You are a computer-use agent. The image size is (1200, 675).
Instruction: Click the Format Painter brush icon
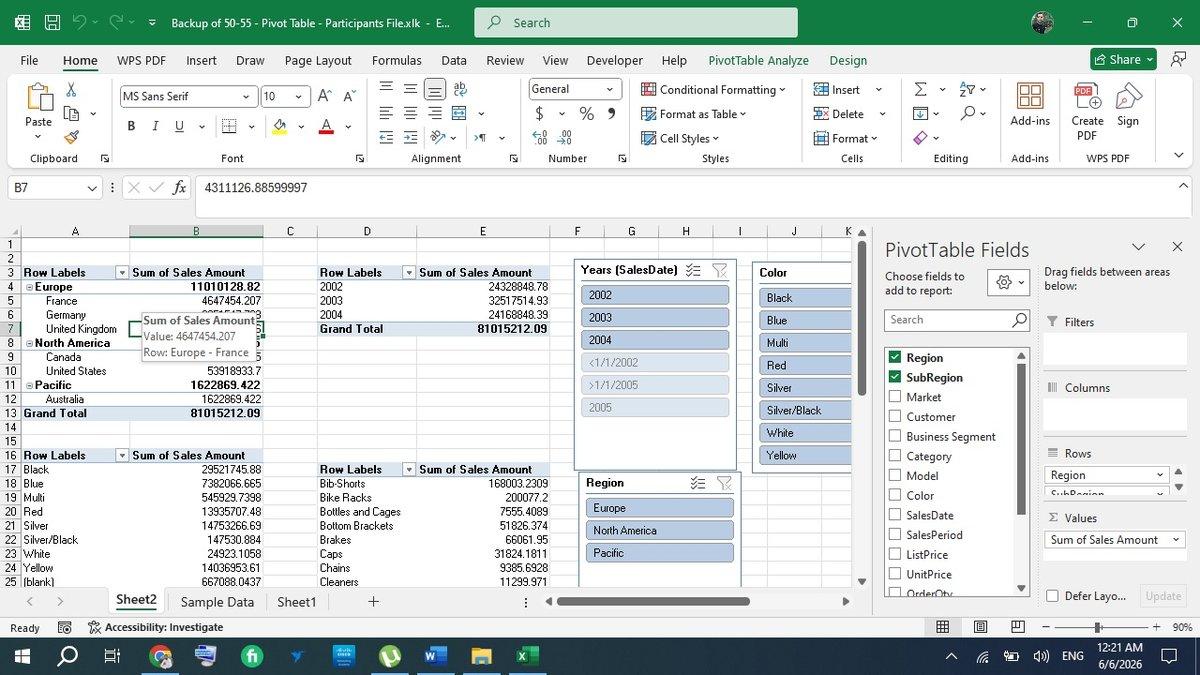pos(71,137)
